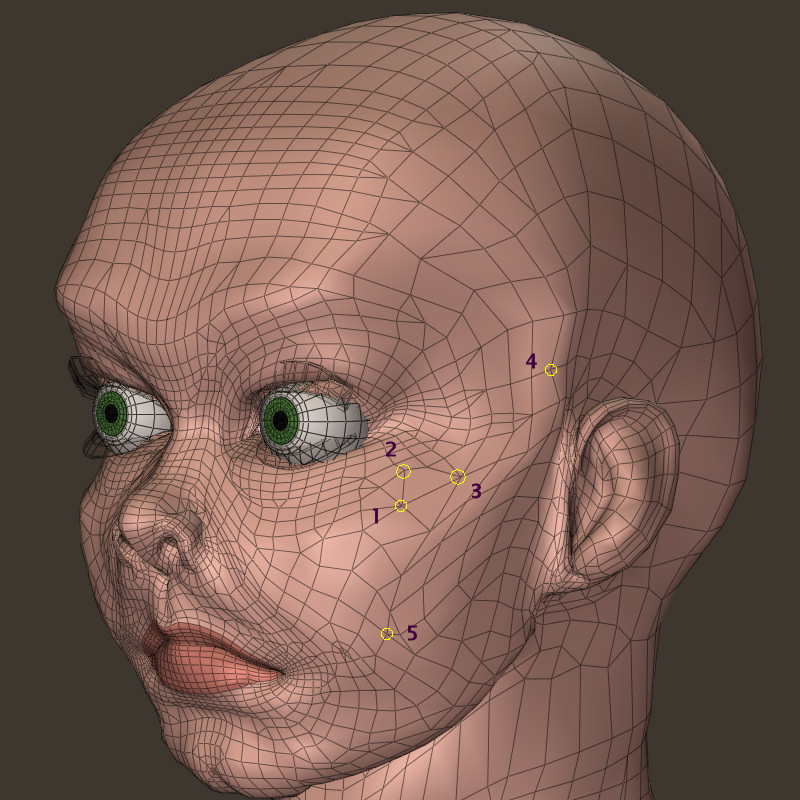Click the green iris of the nearer eye
The image size is (800, 800).
(280, 420)
